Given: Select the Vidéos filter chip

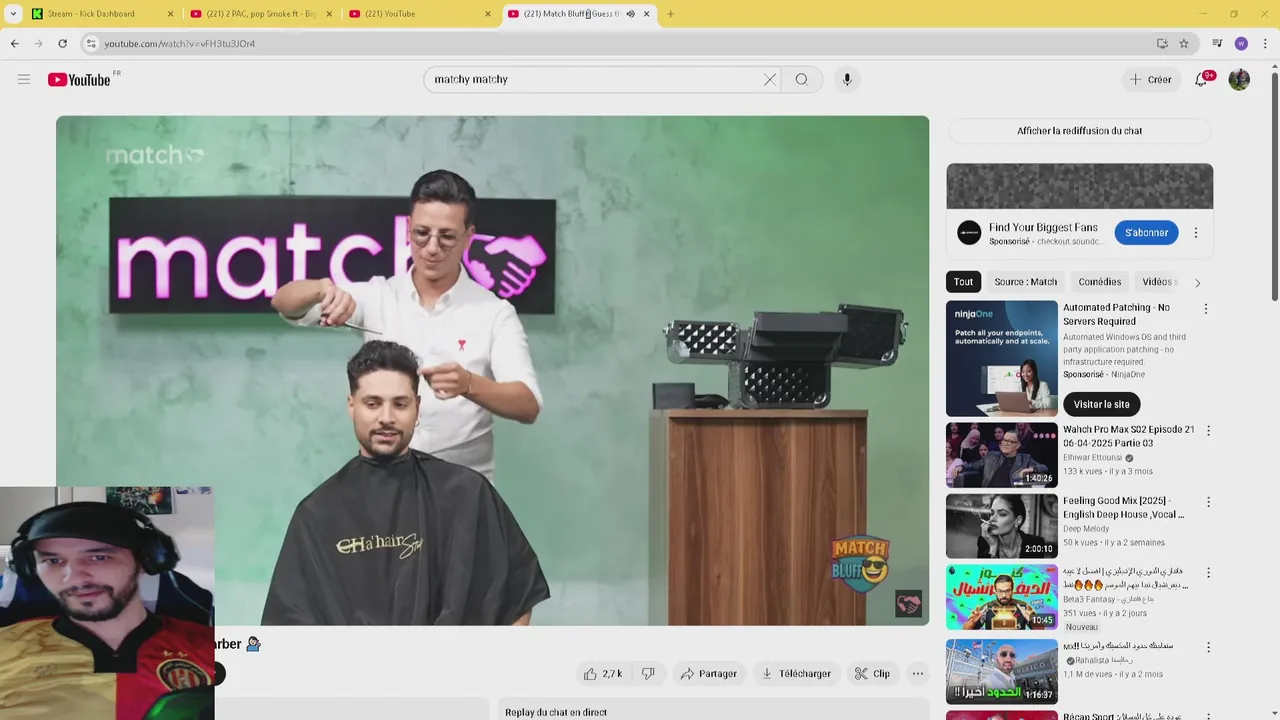Looking at the screenshot, I should [1158, 282].
